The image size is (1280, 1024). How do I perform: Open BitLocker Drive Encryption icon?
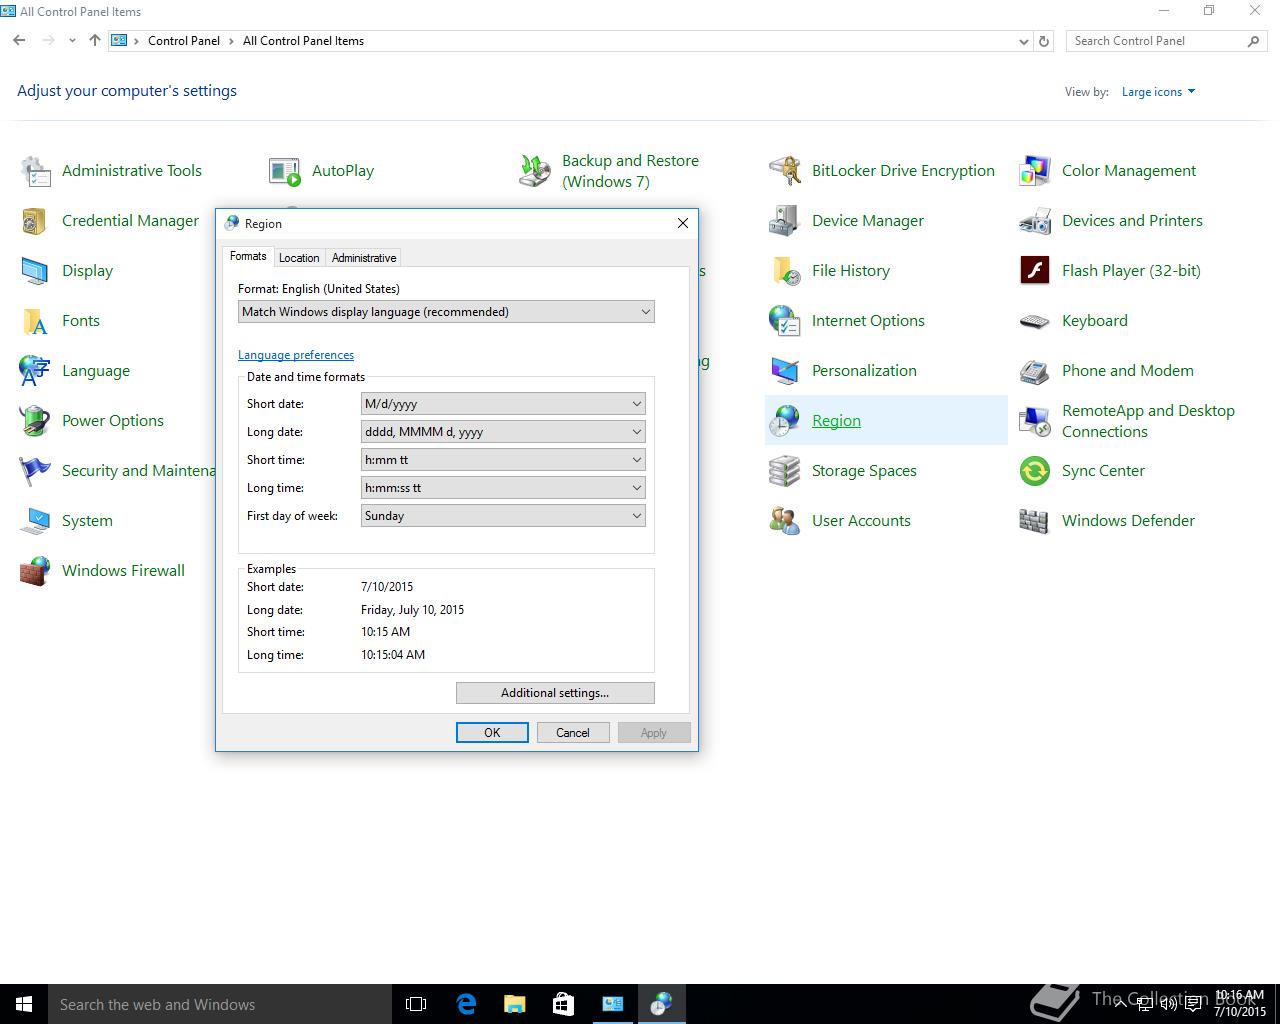coord(785,171)
